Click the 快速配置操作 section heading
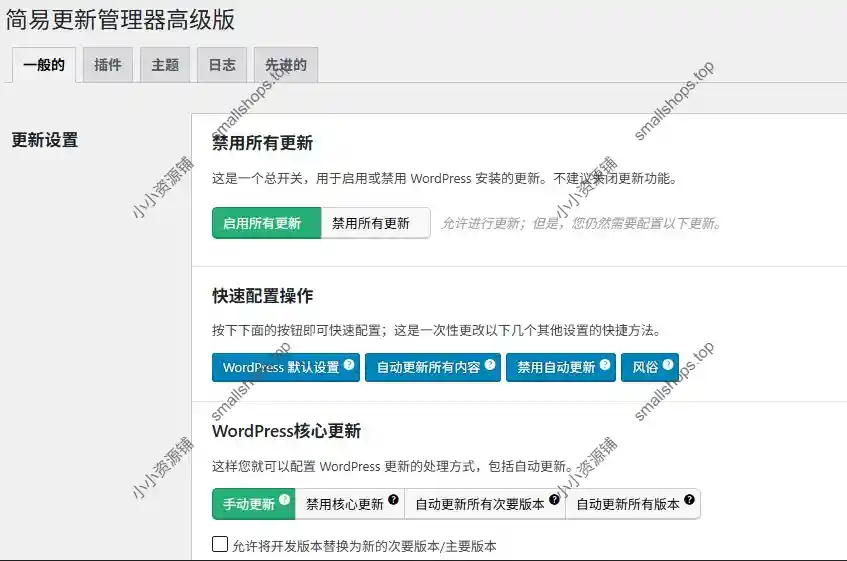Screen dimensions: 847x561 pos(263,296)
